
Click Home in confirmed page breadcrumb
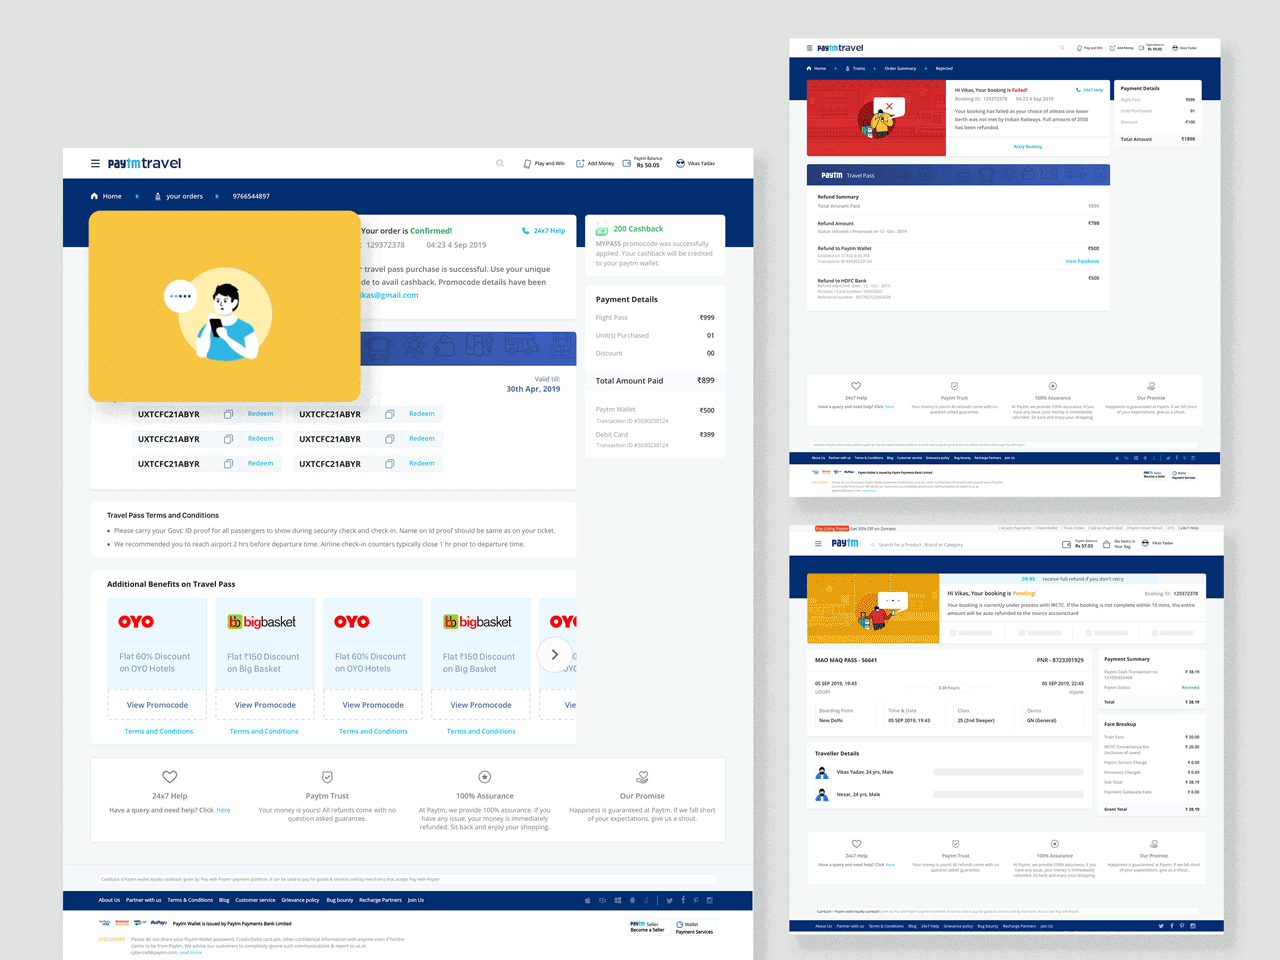coord(106,196)
